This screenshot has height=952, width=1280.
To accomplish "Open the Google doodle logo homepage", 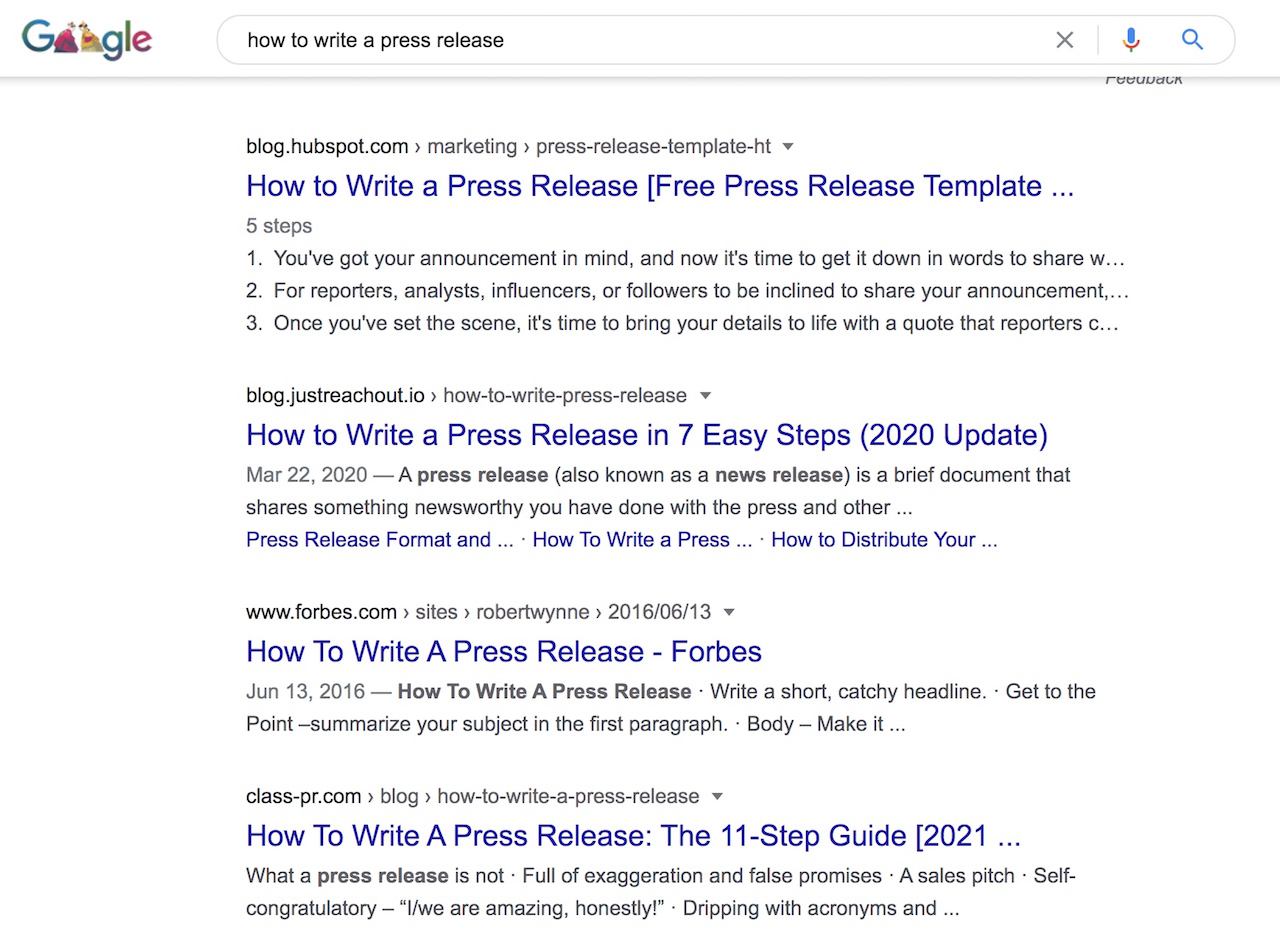I will (x=88, y=40).
